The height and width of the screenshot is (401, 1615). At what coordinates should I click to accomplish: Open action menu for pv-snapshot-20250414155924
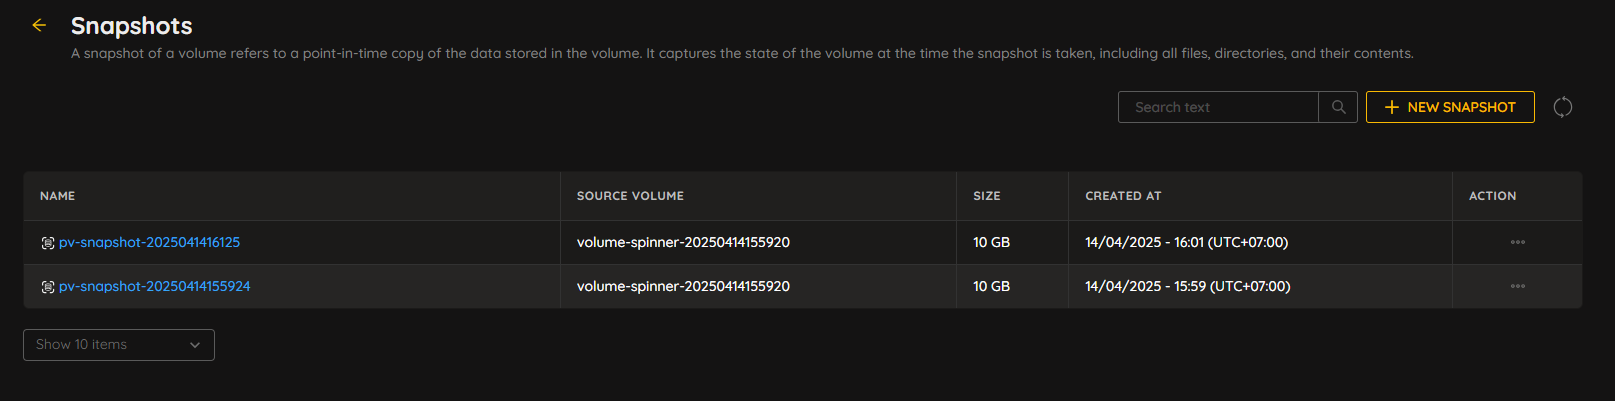pyautogui.click(x=1517, y=286)
